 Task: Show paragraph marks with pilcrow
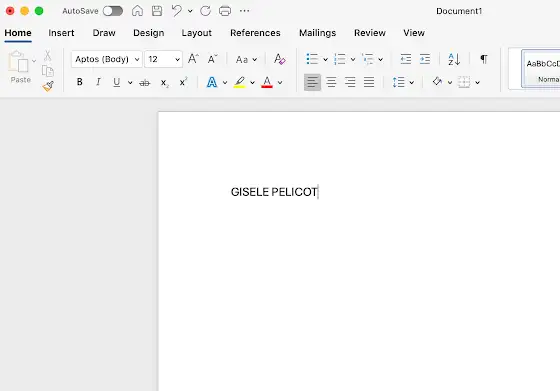pos(484,59)
